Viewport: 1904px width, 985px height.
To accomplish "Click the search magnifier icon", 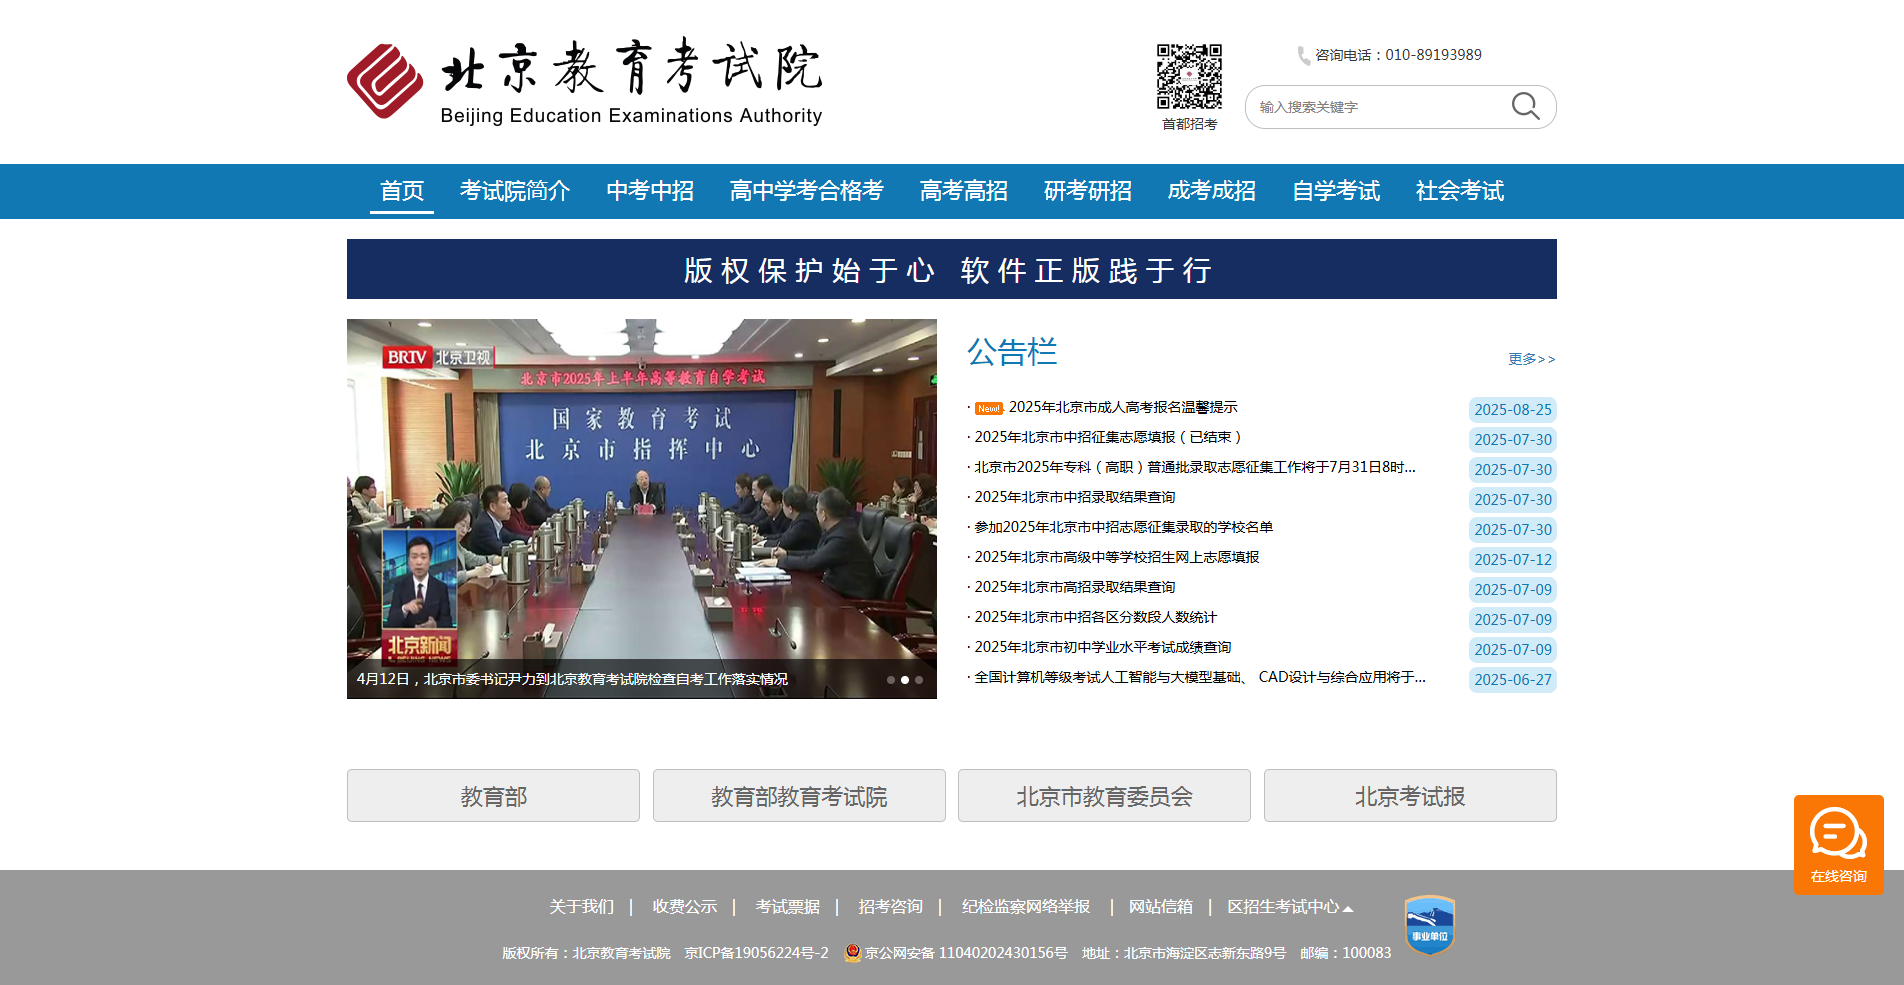I will tap(1524, 106).
